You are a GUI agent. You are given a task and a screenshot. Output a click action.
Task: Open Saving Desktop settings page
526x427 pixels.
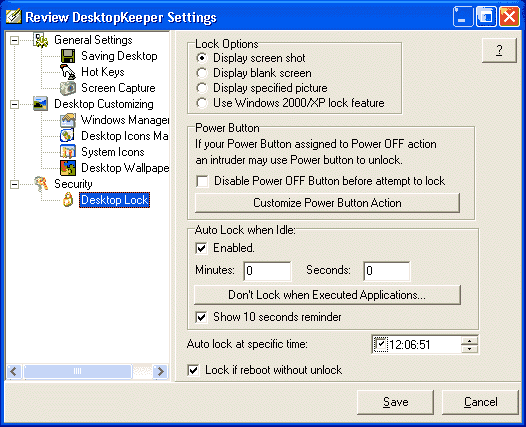(x=119, y=56)
